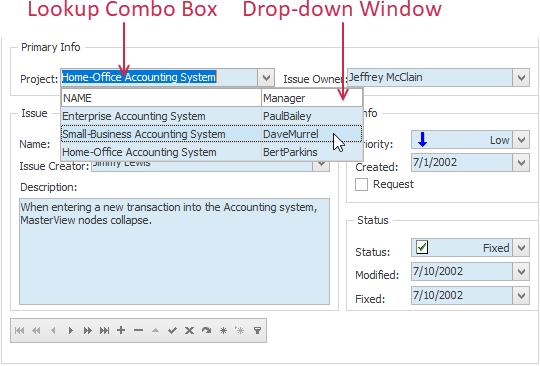Open the Modified date dropdown arrow
Viewport: 540px width, 366px height.
point(521,272)
